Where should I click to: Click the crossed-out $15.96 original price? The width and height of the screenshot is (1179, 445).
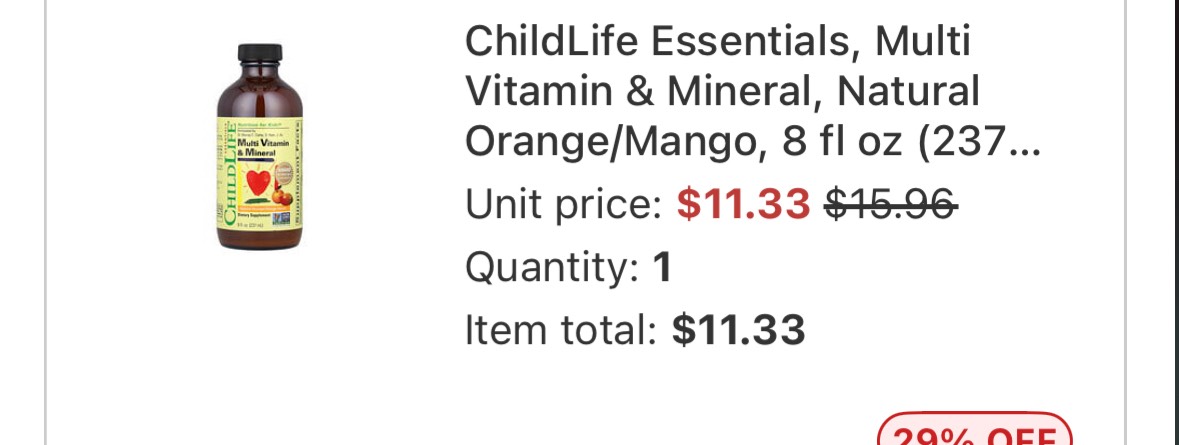890,205
